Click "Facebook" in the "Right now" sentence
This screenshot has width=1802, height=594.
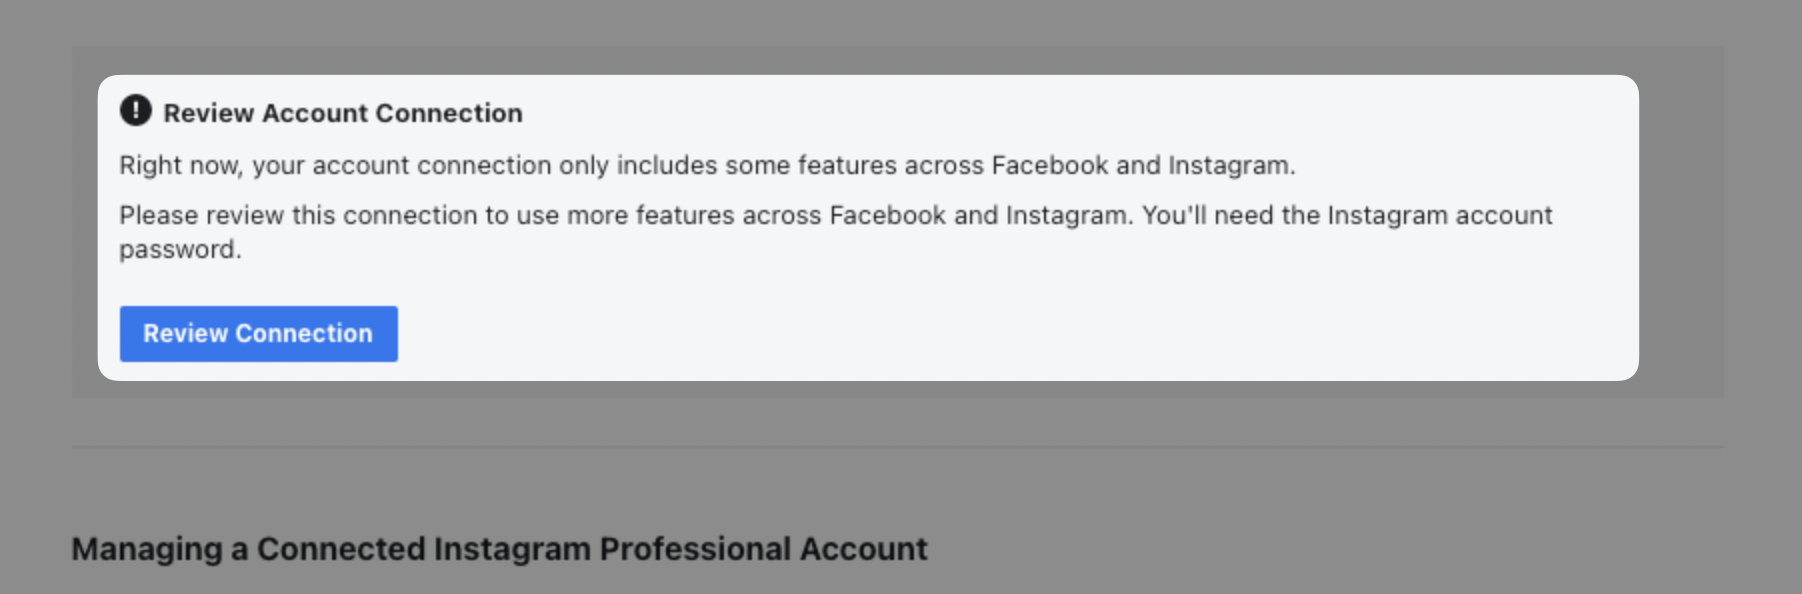pyautogui.click(x=1049, y=165)
